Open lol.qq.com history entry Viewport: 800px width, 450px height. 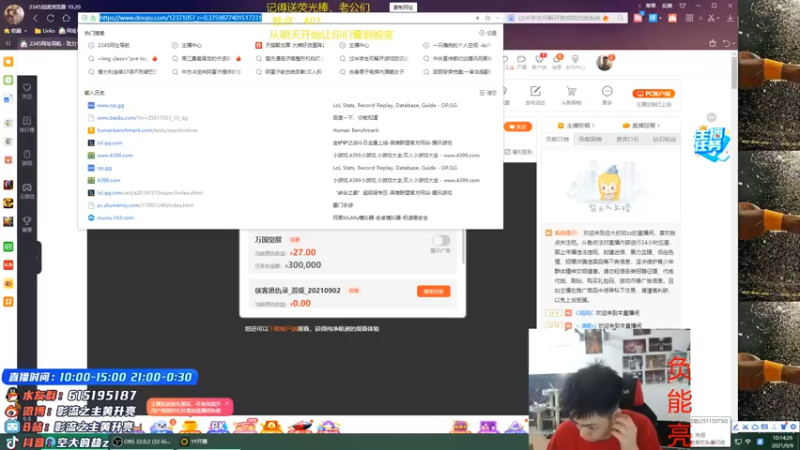109,143
